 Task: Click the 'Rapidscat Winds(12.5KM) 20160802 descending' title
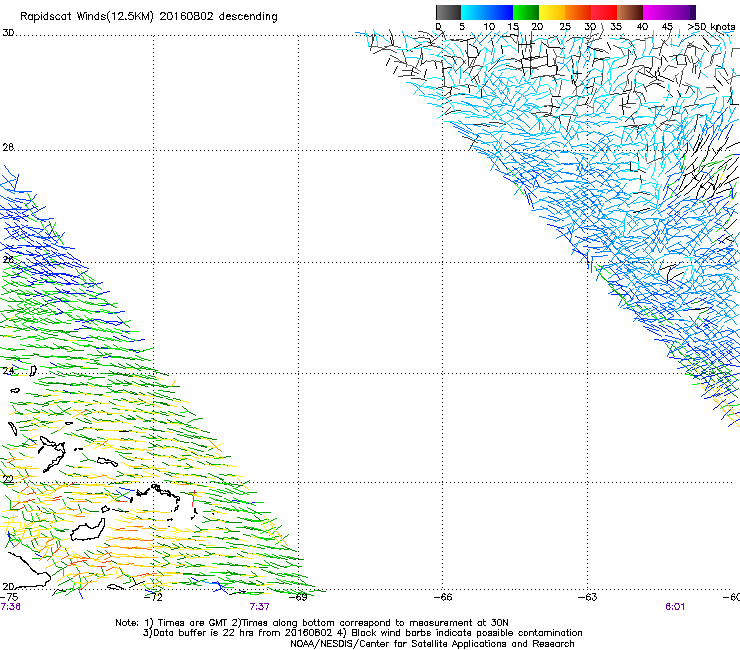tap(149, 17)
